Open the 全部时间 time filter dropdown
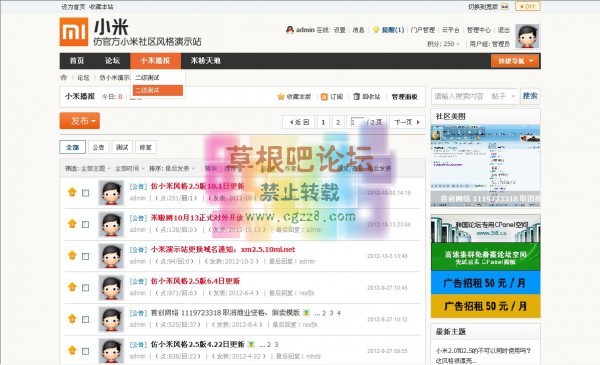The image size is (600, 365). [x=130, y=168]
